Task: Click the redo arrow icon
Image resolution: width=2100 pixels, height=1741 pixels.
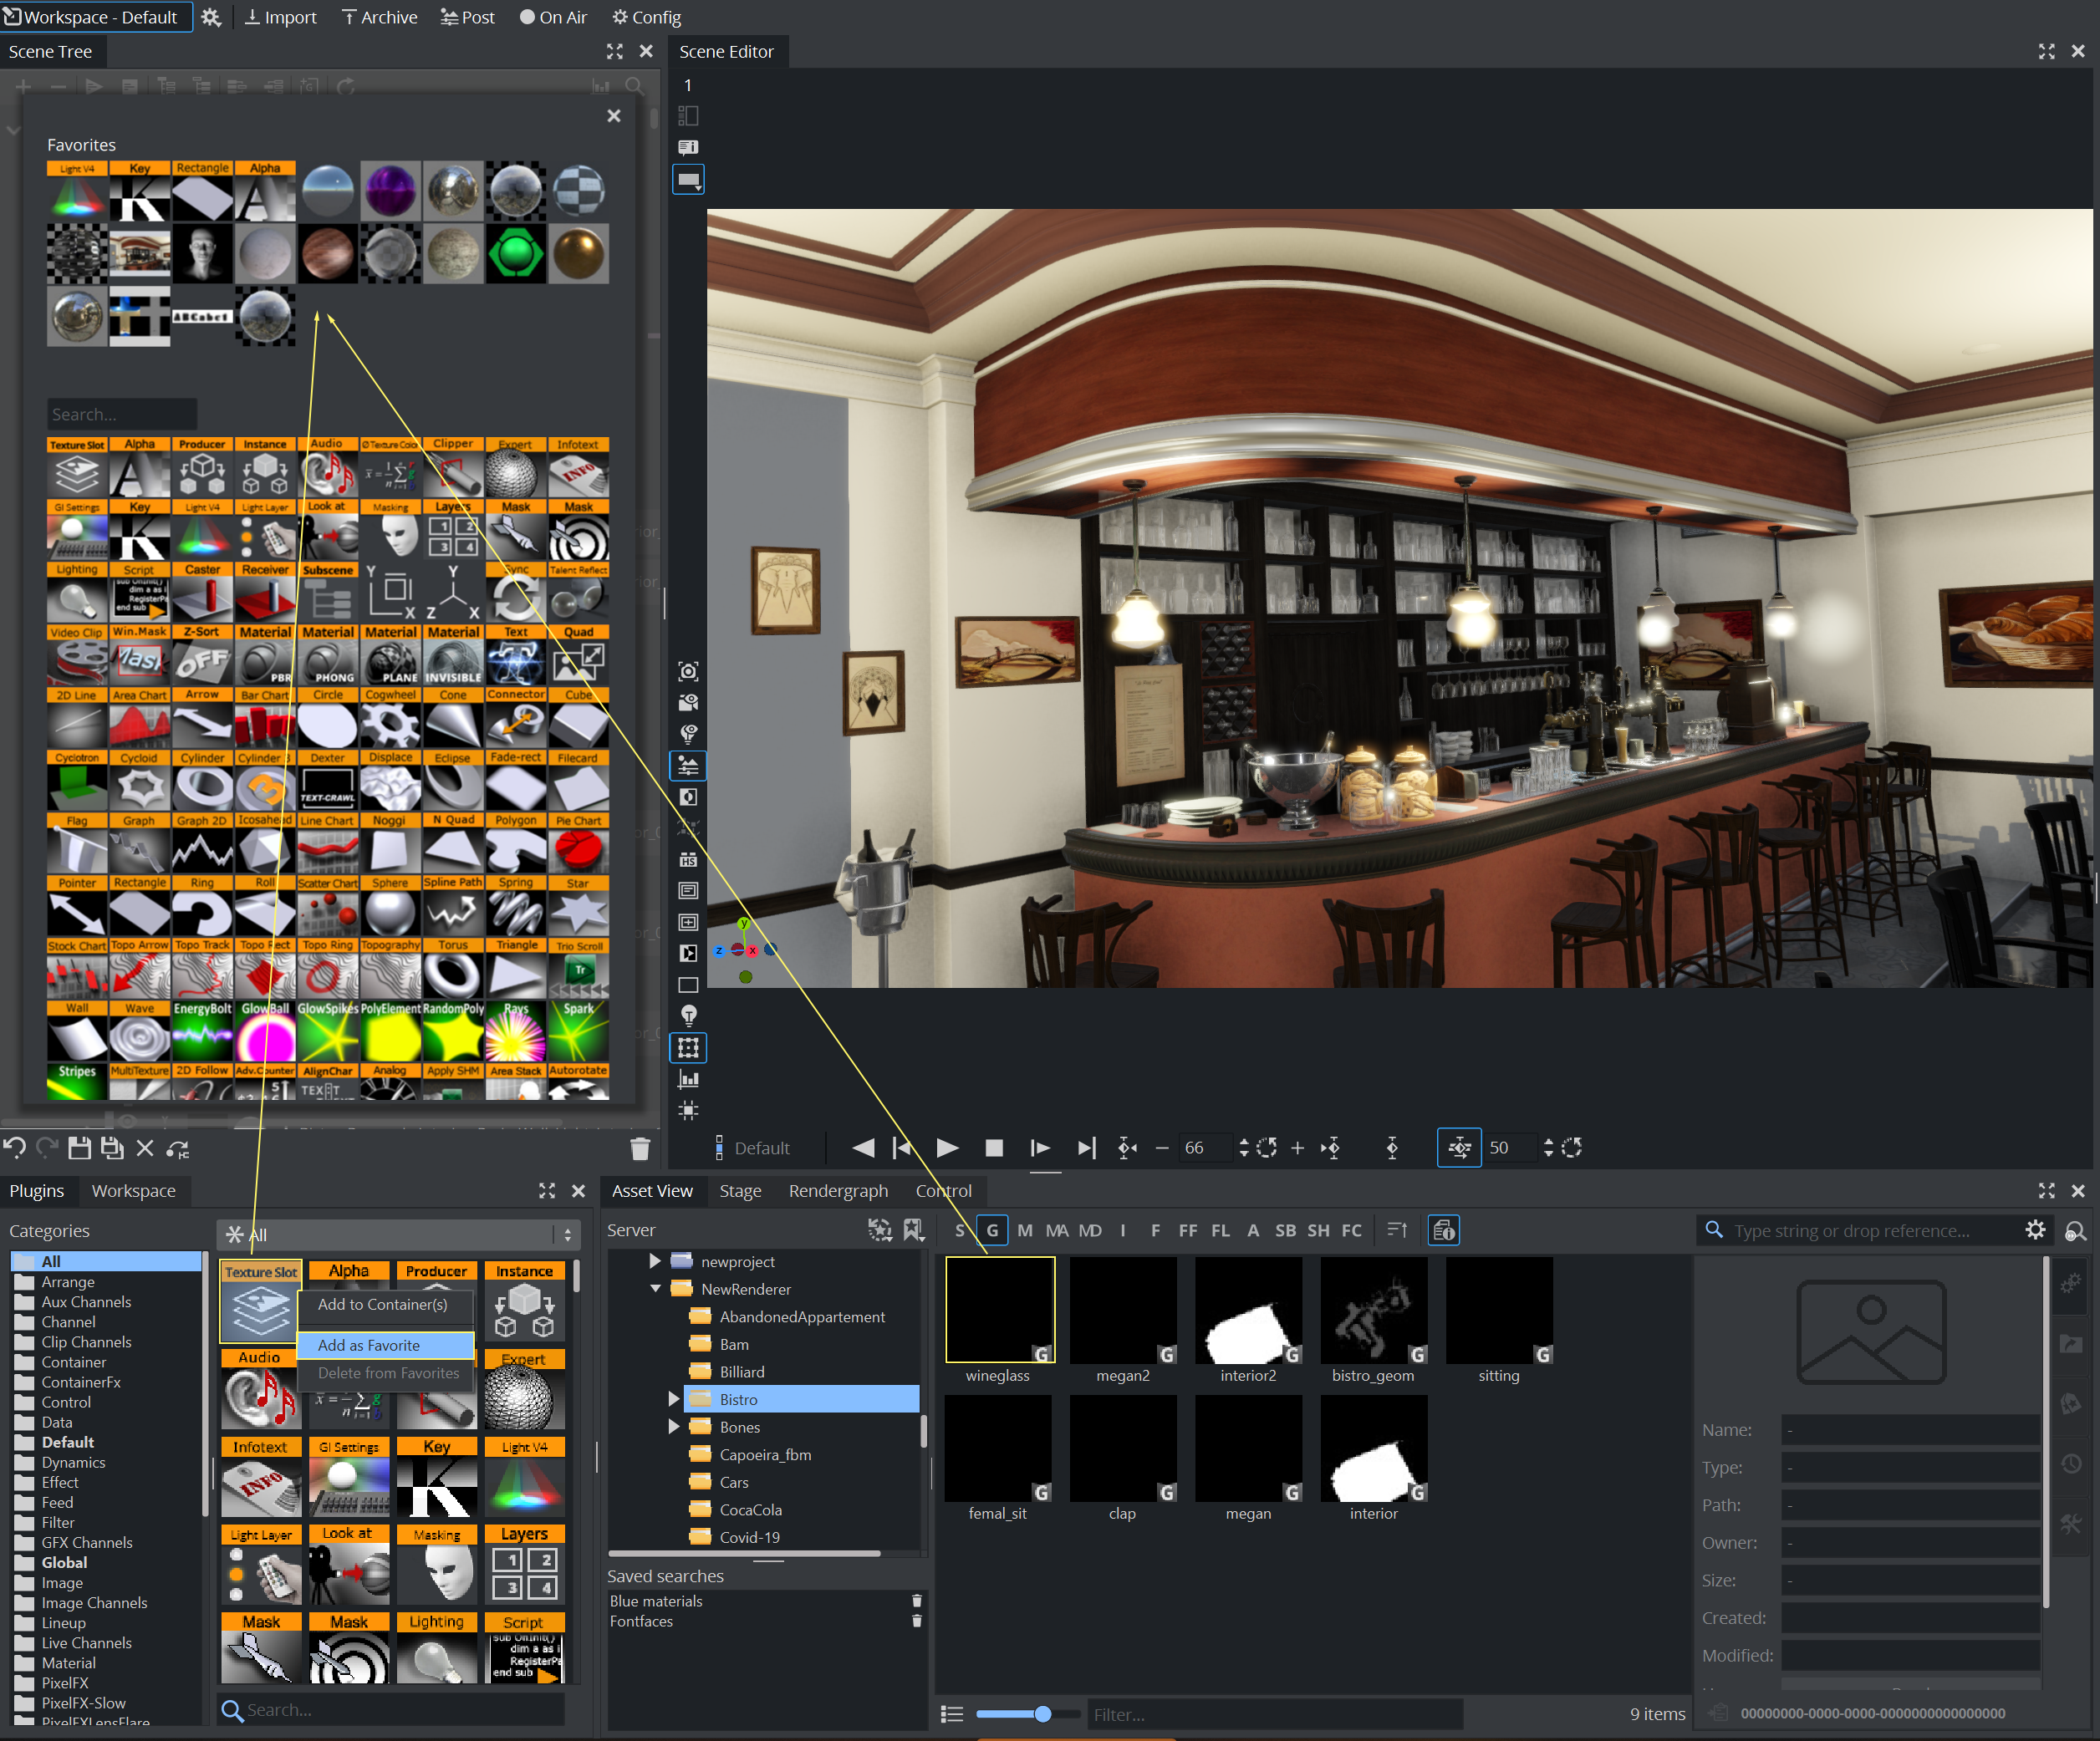Action: 47,1148
